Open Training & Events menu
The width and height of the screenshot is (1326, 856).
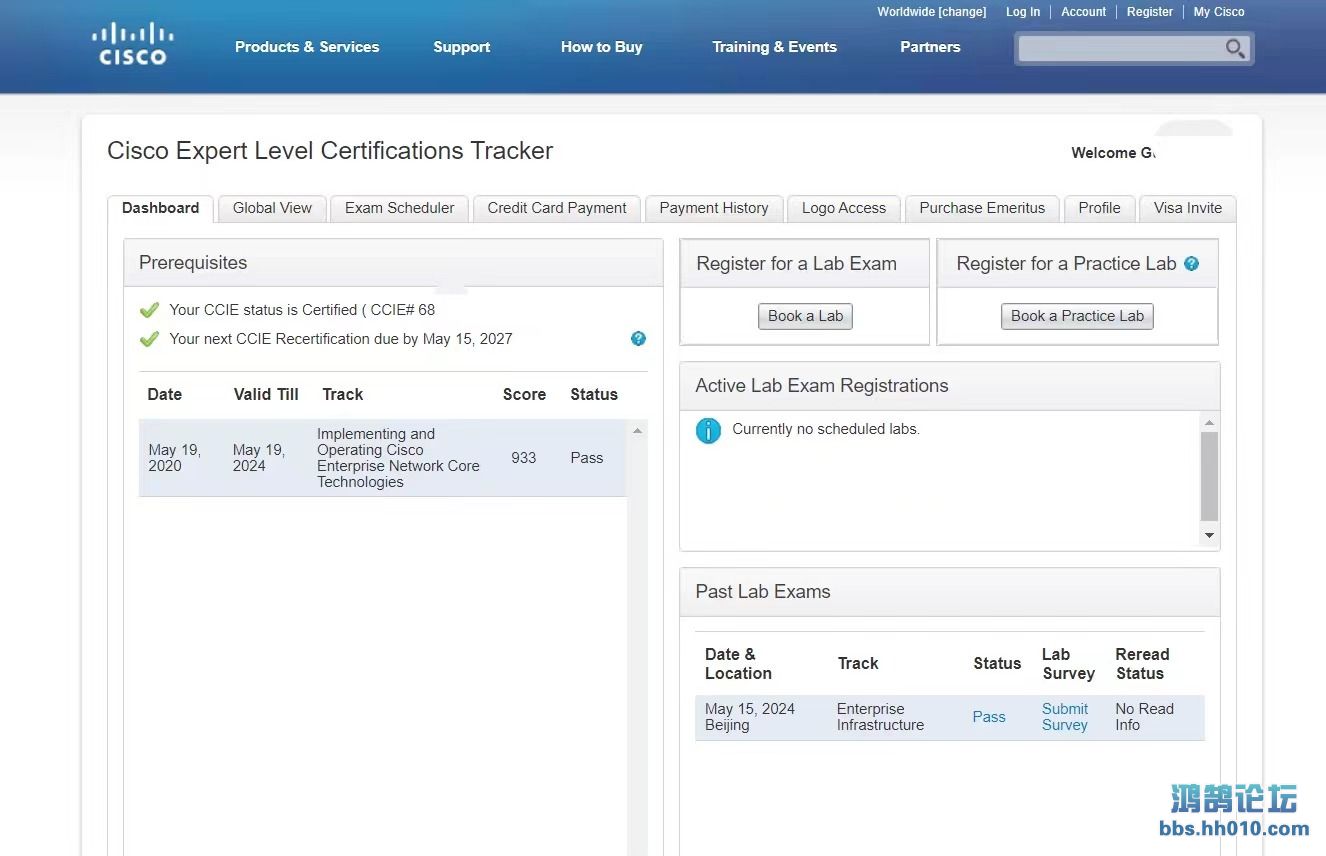coord(774,47)
